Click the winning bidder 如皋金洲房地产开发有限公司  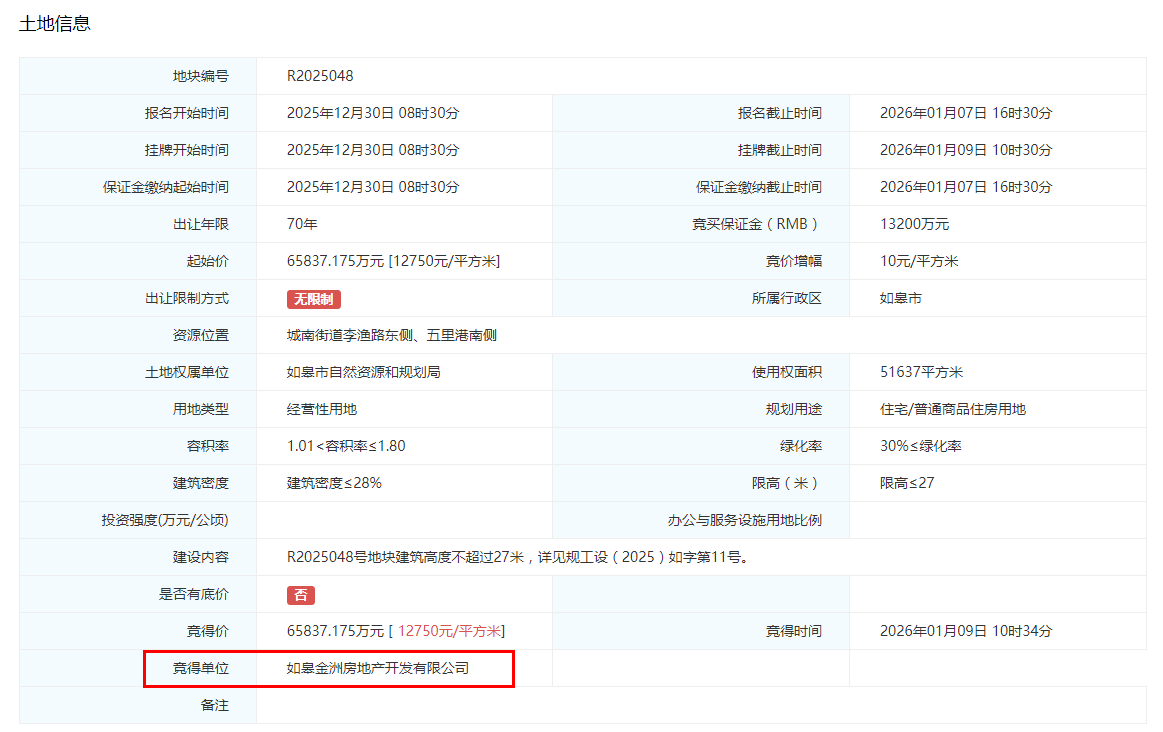[x=377, y=668]
